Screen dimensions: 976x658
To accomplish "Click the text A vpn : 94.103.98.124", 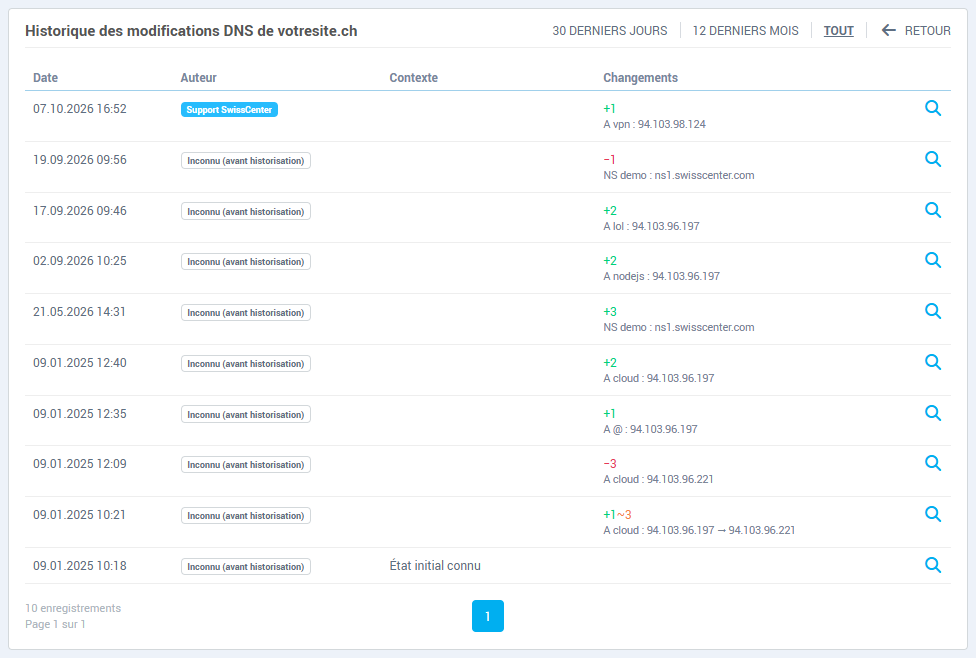I will pyautogui.click(x=654, y=124).
